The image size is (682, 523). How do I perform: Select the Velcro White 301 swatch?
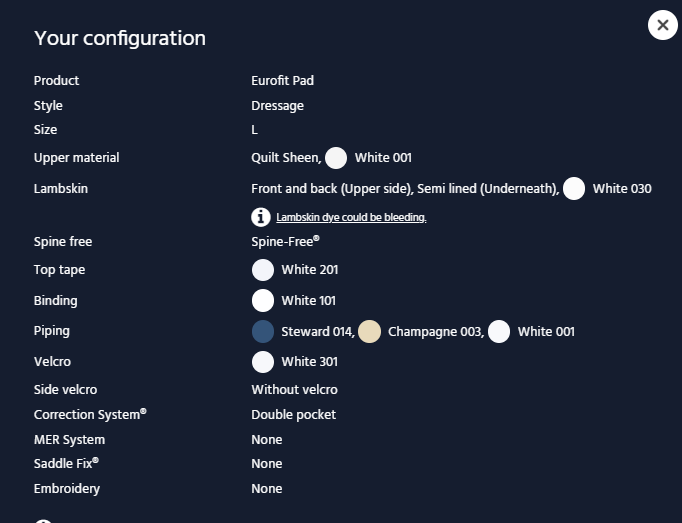coord(263,362)
